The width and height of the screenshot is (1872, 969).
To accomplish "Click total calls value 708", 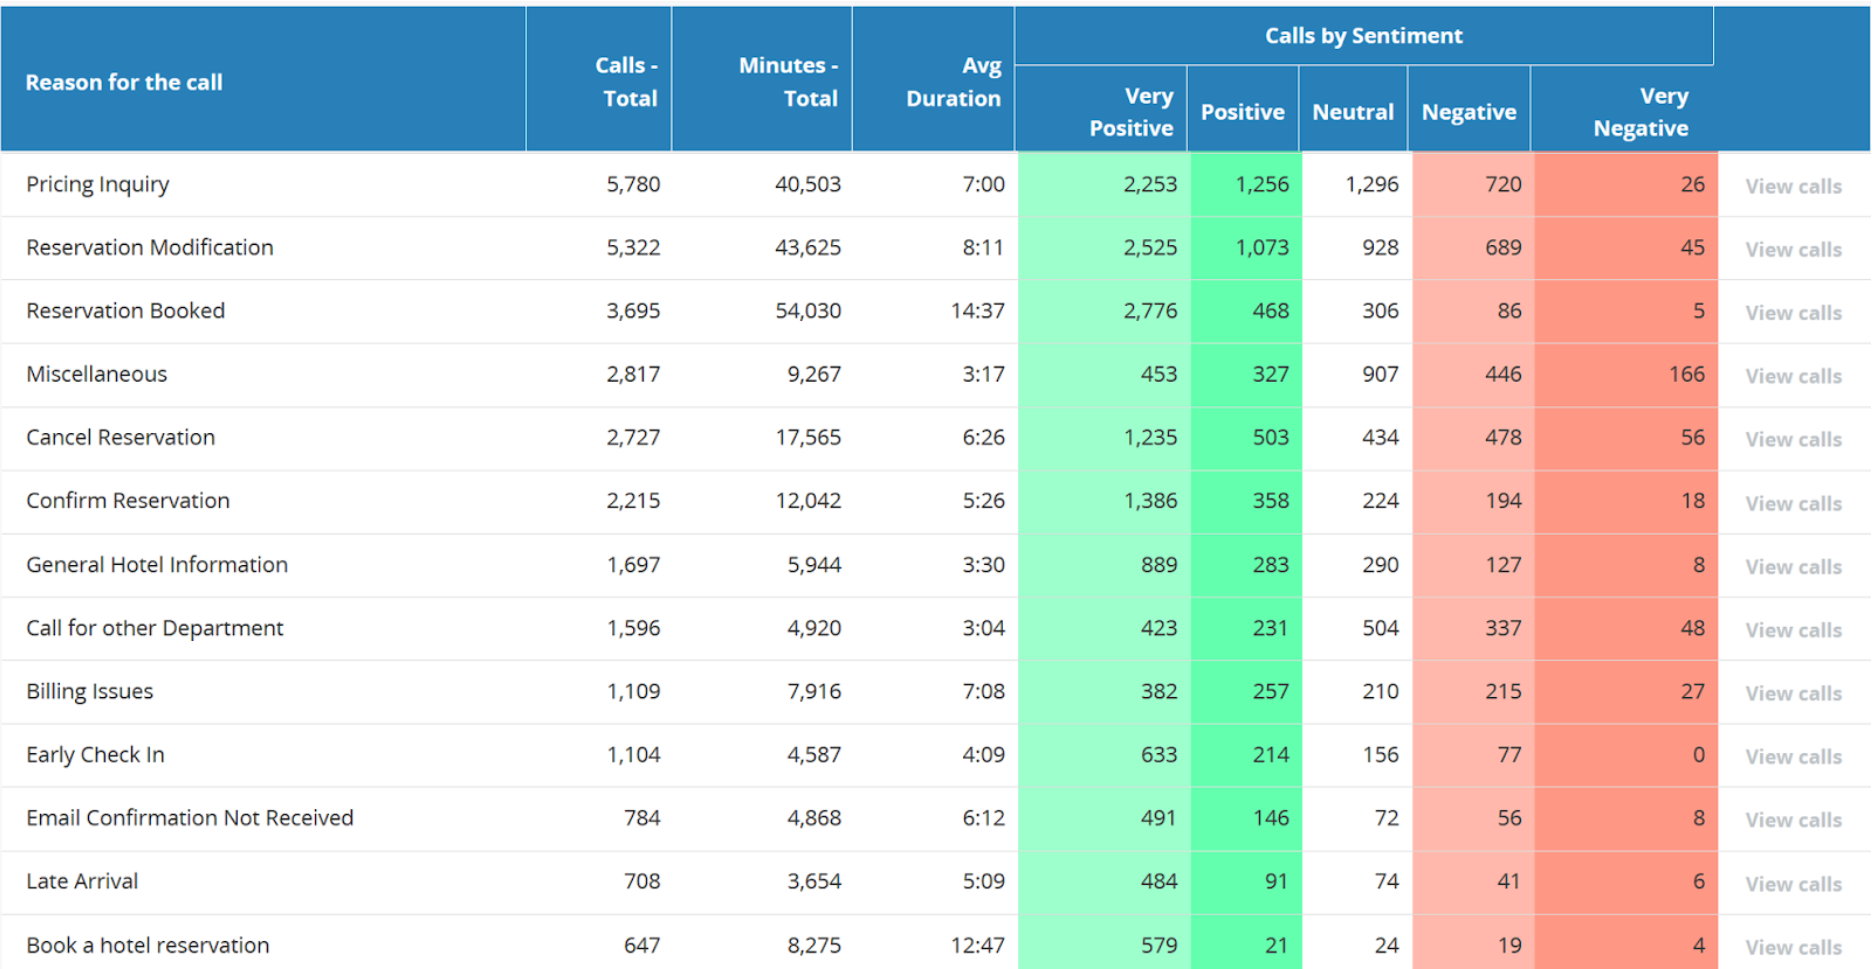I will pos(642,881).
